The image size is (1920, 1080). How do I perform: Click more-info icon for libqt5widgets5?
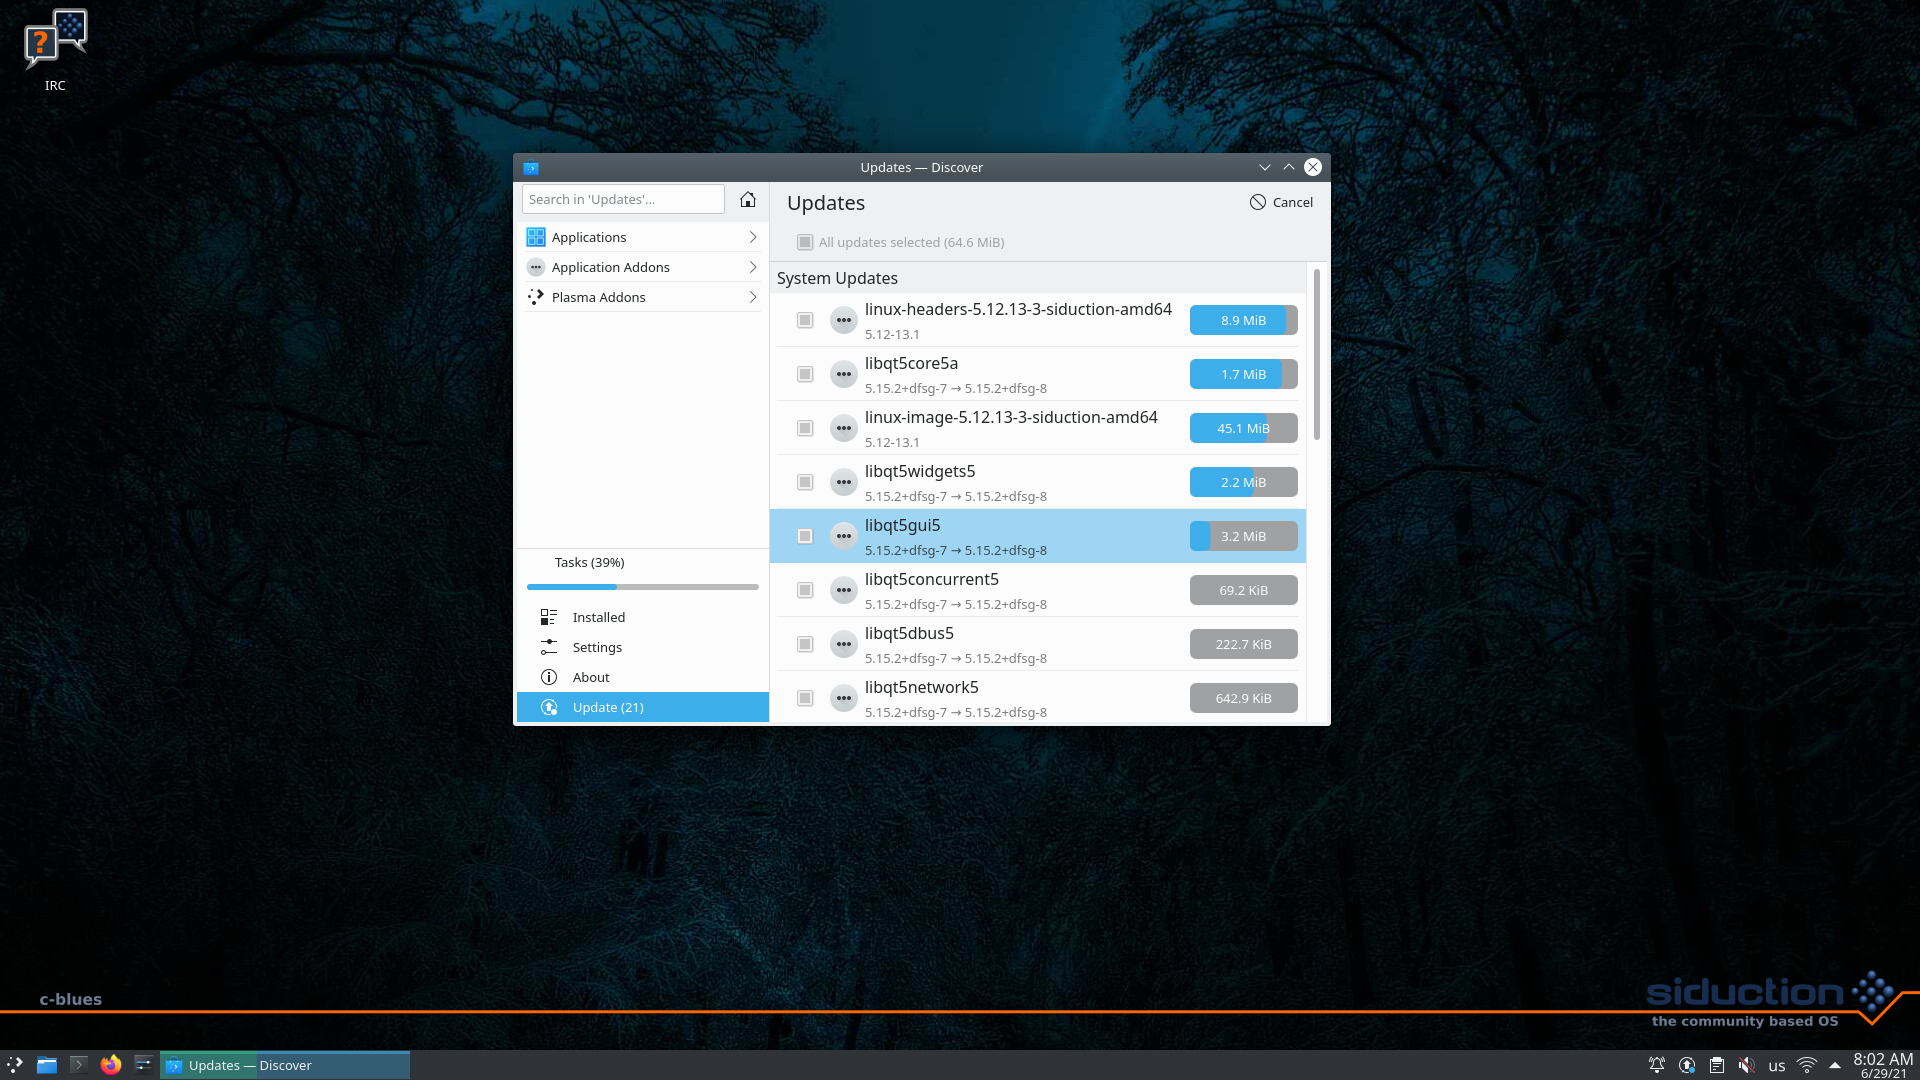pos(844,482)
